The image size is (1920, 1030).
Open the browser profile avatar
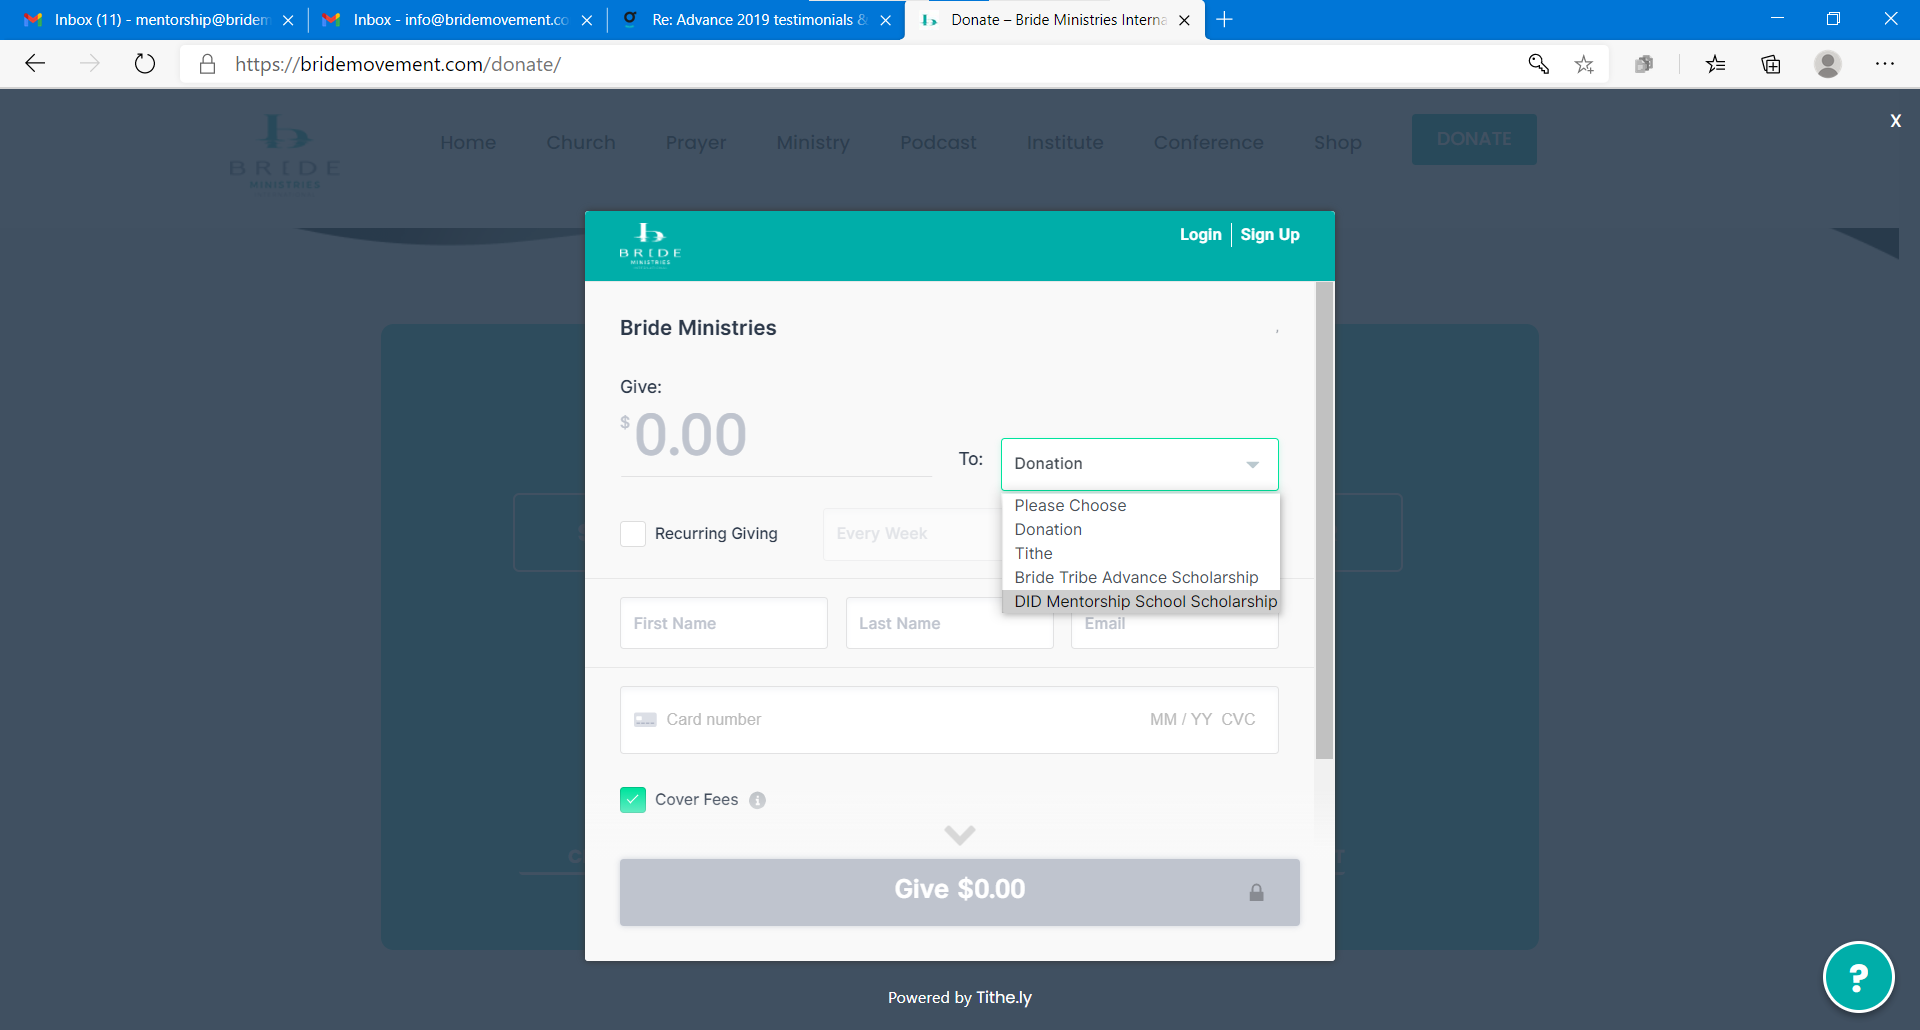[x=1828, y=64]
